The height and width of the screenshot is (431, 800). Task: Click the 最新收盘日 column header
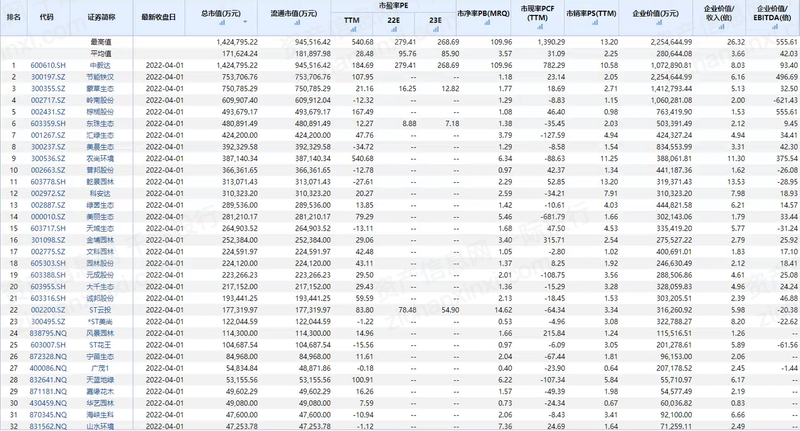pos(157,17)
